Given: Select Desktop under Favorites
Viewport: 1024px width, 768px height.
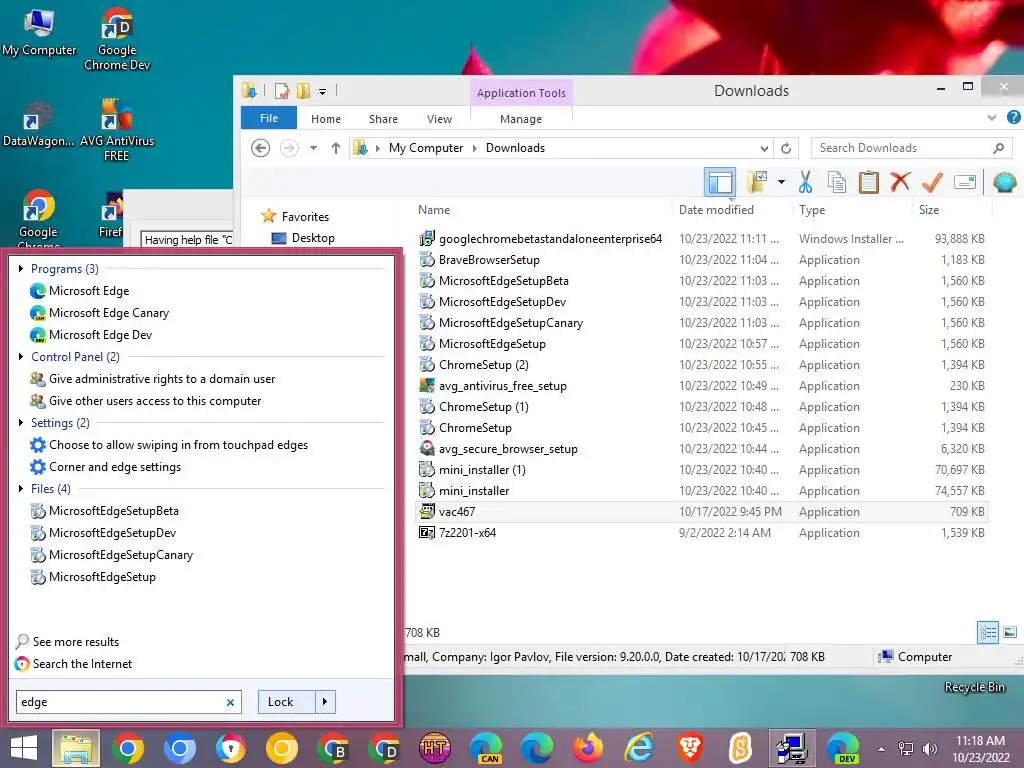Looking at the screenshot, I should click(x=313, y=238).
